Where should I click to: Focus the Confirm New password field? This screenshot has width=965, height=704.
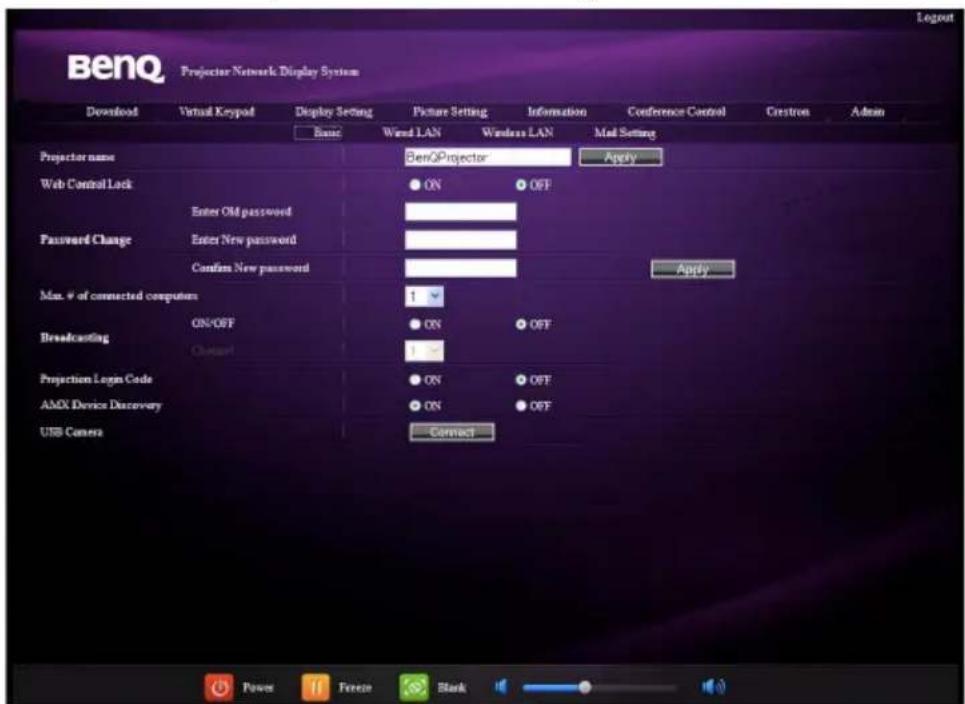(x=460, y=268)
